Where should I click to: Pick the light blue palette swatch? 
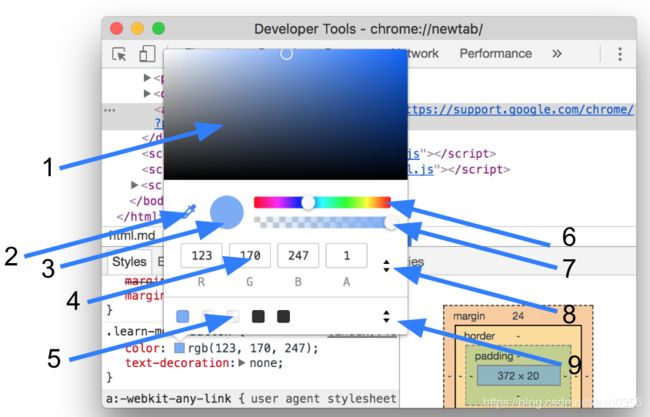tap(183, 317)
